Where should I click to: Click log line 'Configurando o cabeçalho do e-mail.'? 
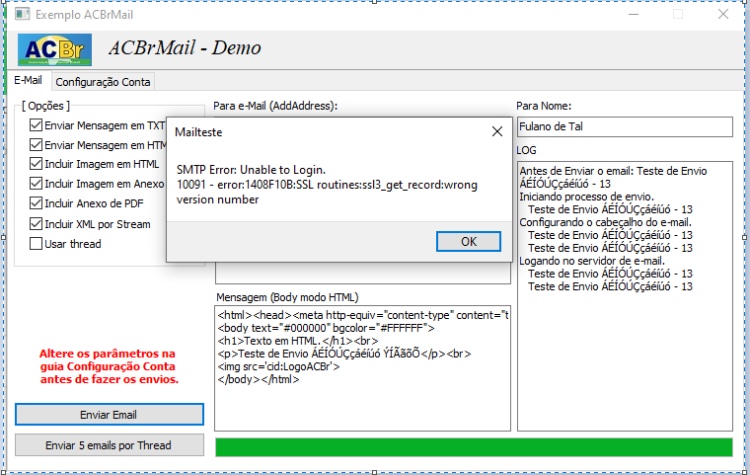point(606,222)
